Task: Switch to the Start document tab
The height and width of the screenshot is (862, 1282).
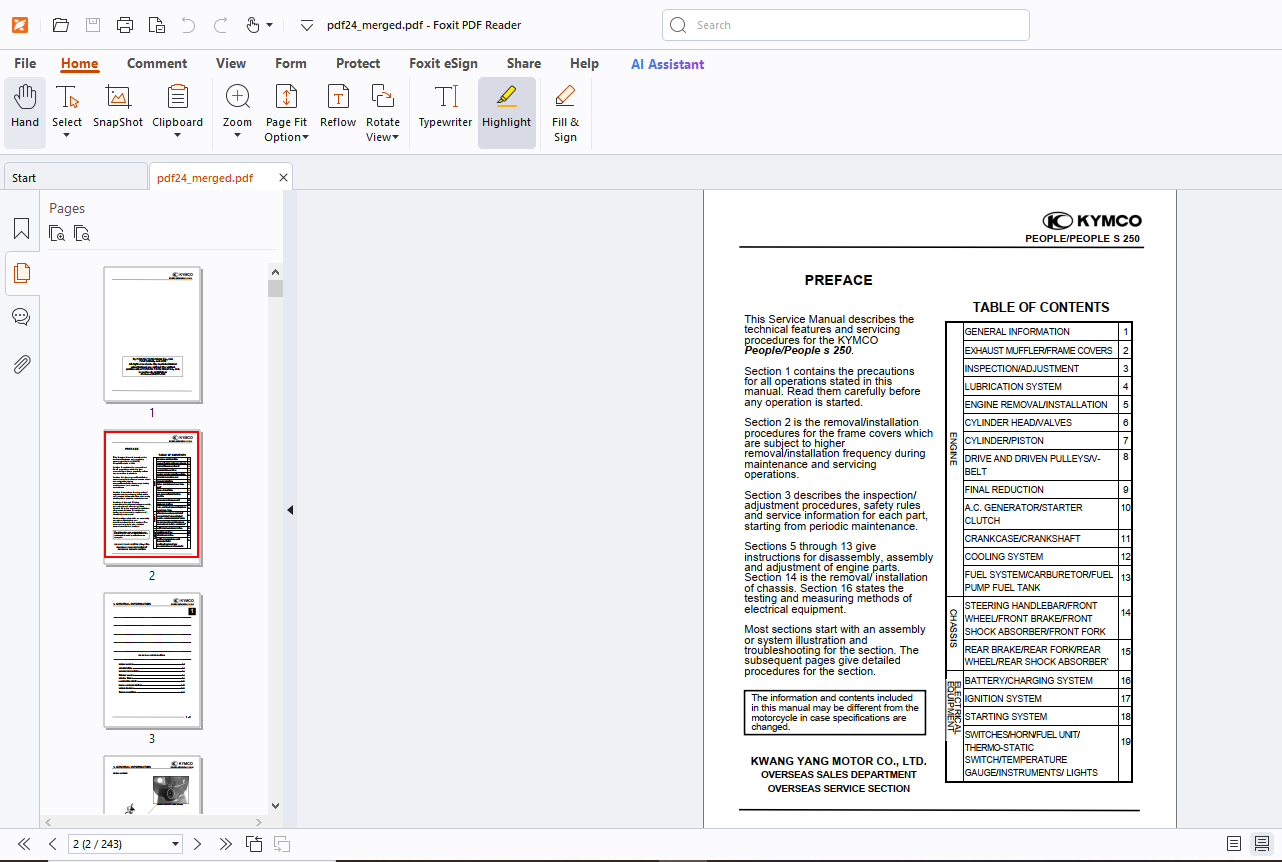Action: 75,178
